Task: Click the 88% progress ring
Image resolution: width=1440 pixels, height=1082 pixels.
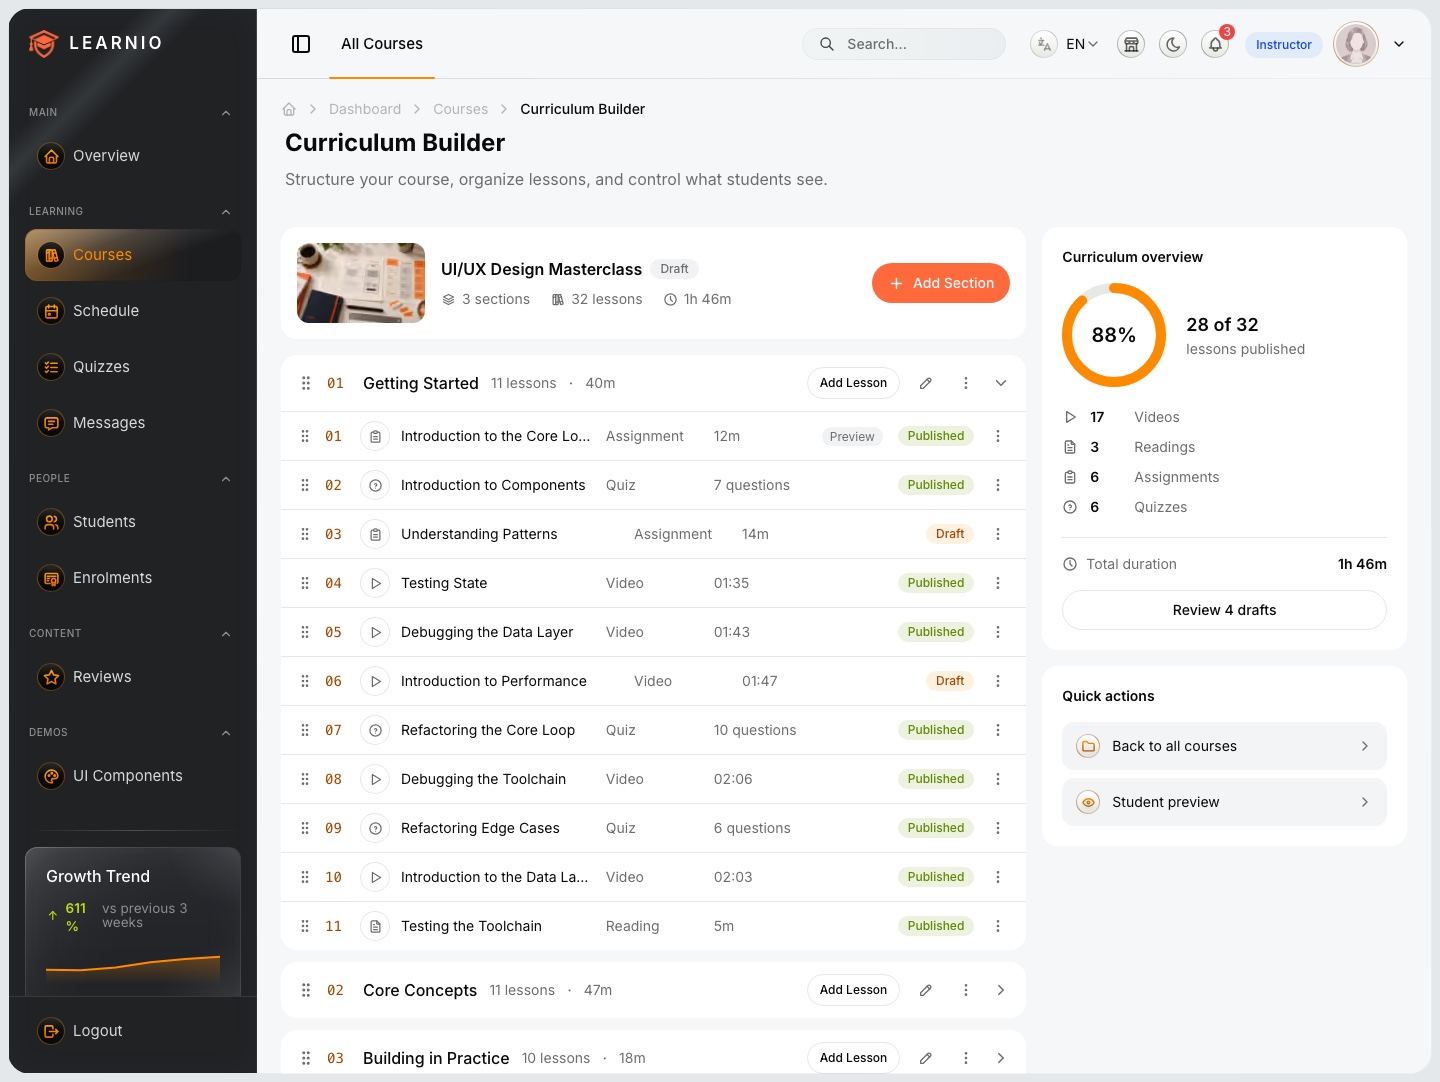Action: pos(1114,335)
